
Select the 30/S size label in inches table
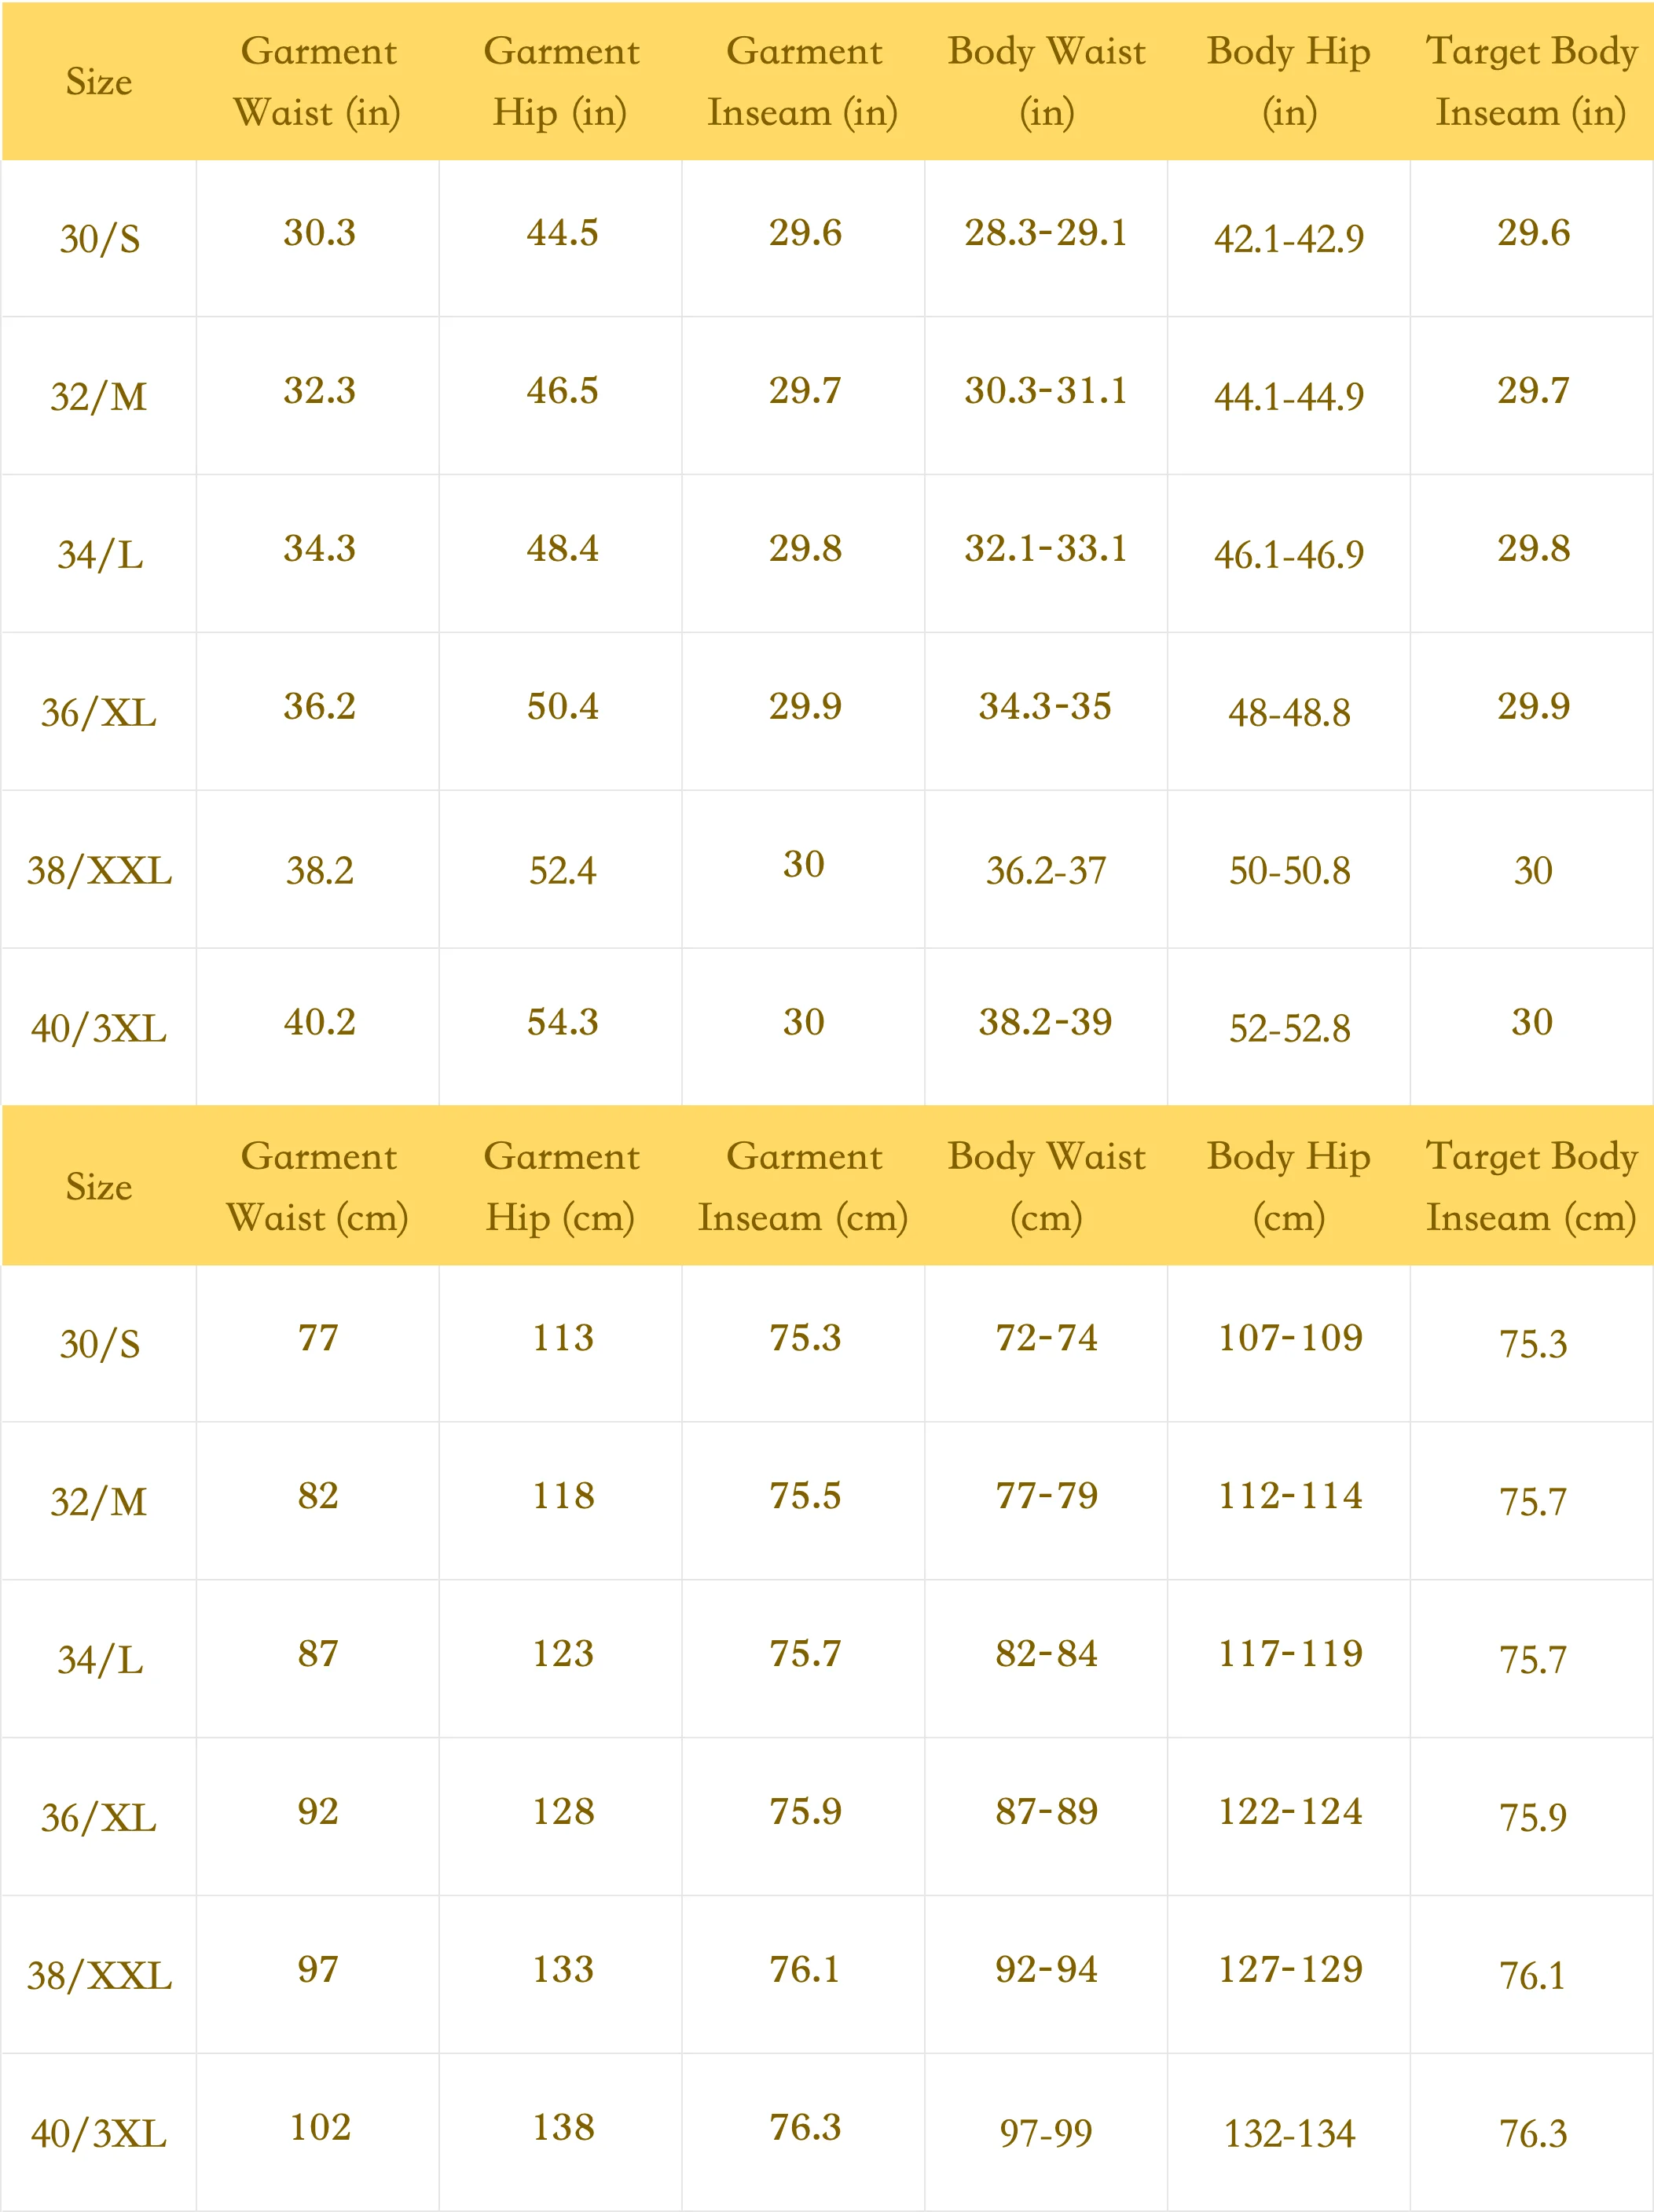[99, 239]
